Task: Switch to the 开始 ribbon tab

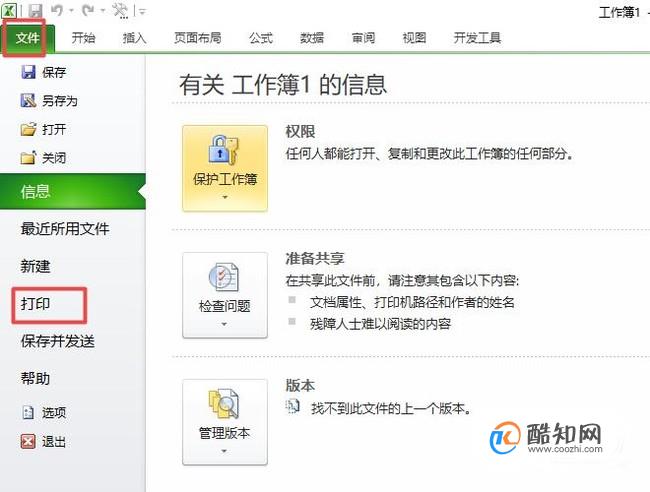Action: tap(83, 38)
